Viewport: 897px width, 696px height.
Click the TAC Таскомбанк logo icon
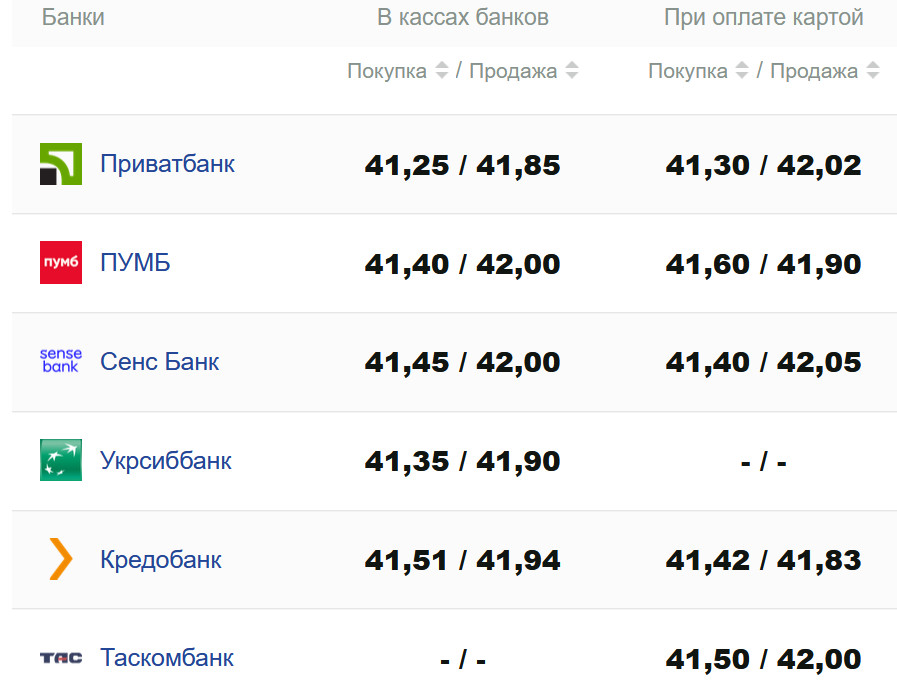pyautogui.click(x=61, y=658)
